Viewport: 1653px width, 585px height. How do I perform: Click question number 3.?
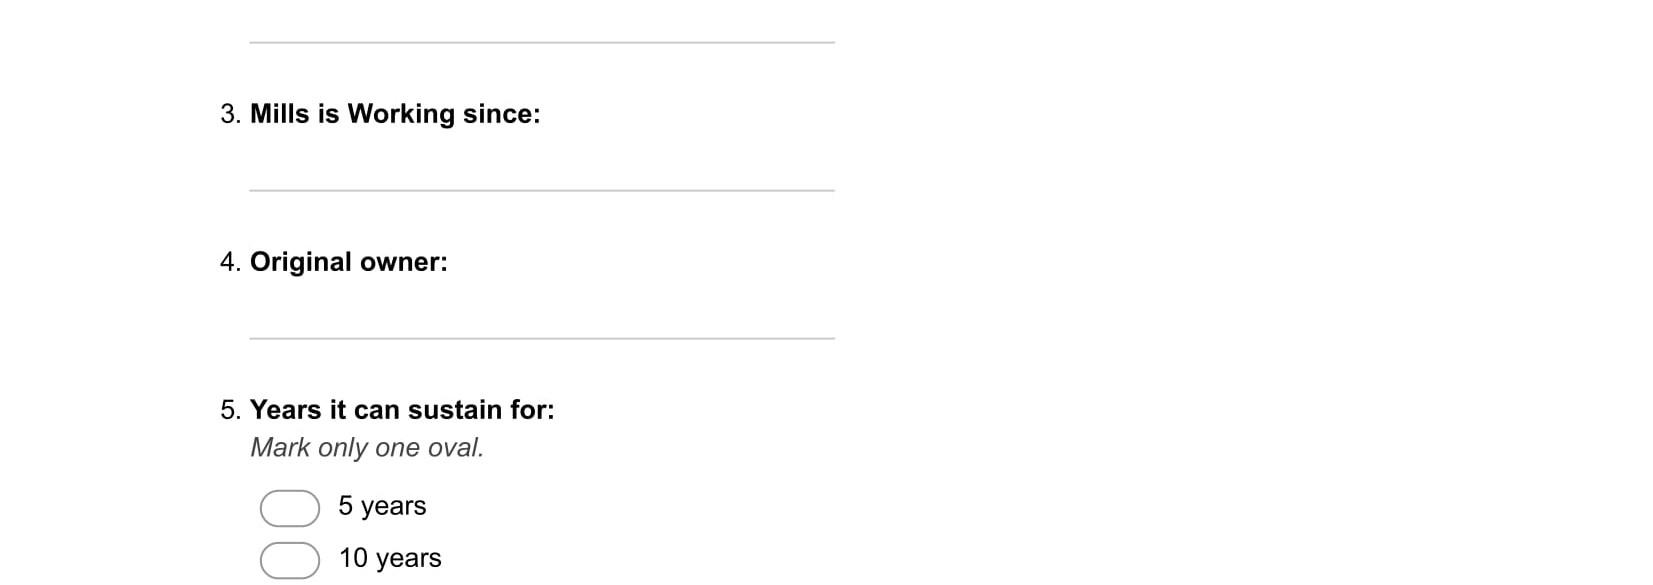coord(230,114)
